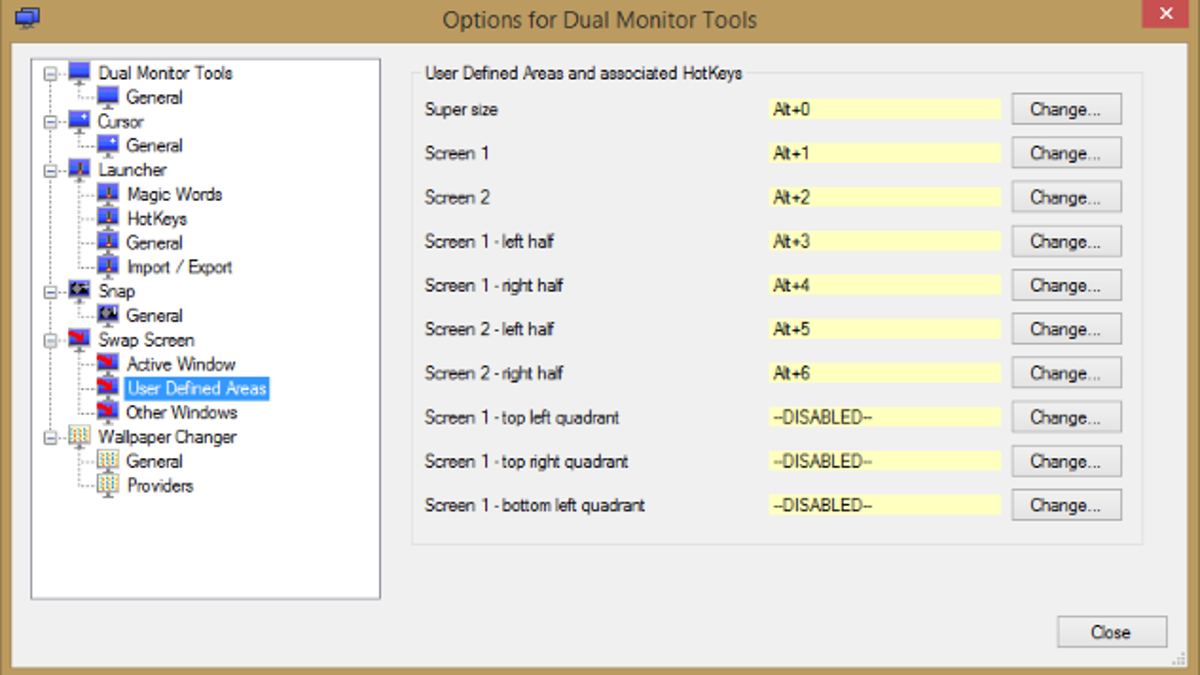Select Active Window under Swap Screen
The height and width of the screenshot is (675, 1200).
tap(181, 365)
